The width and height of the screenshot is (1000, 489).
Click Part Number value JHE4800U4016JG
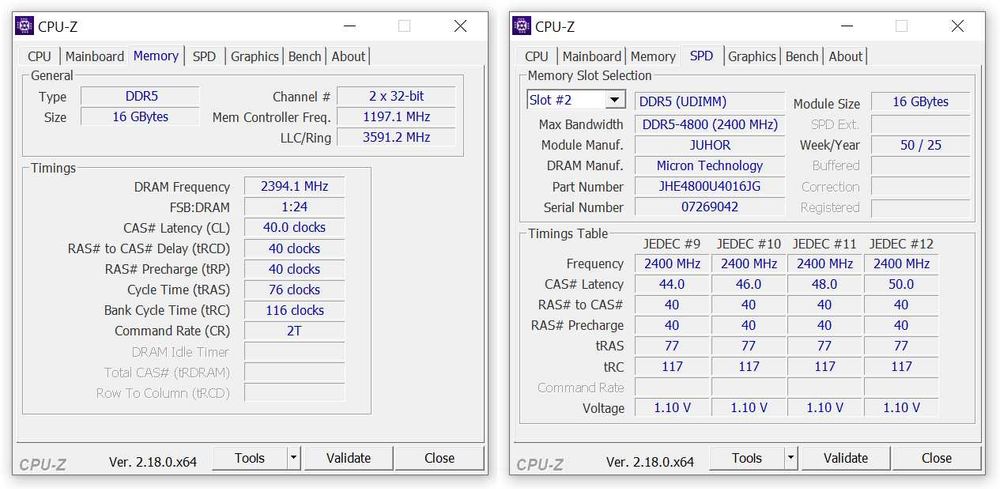709,187
